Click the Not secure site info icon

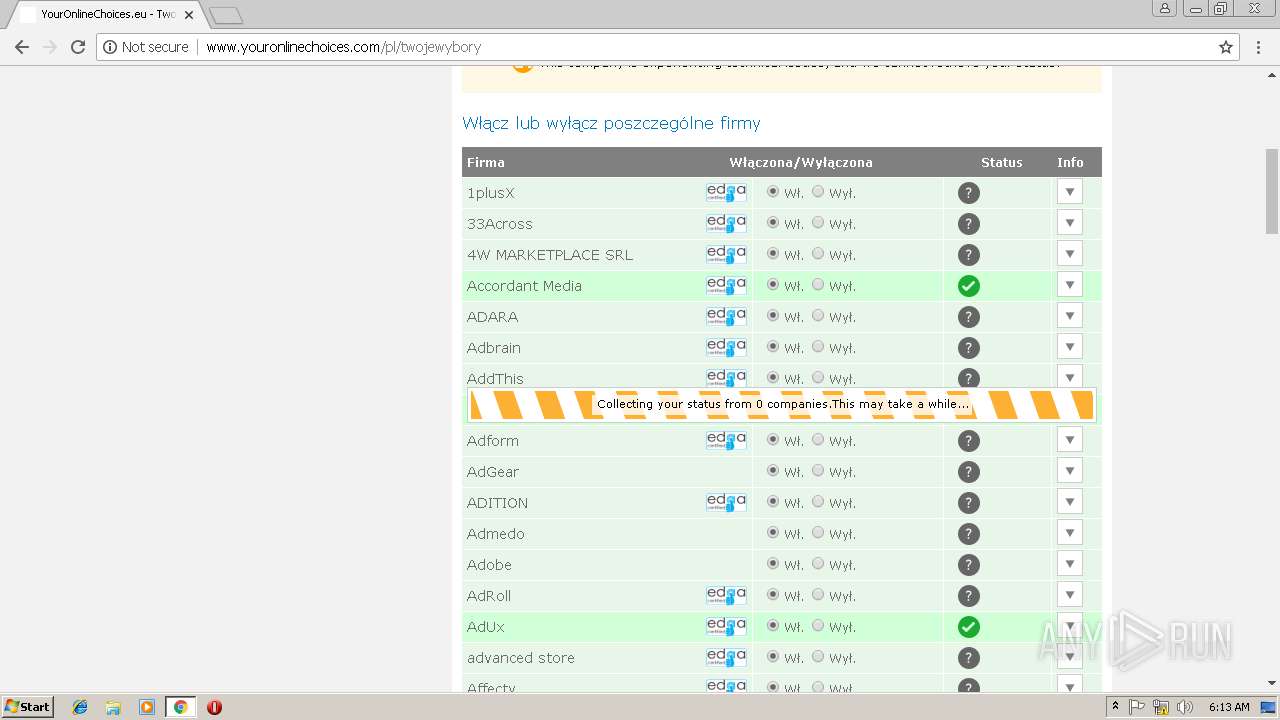pyautogui.click(x=110, y=47)
